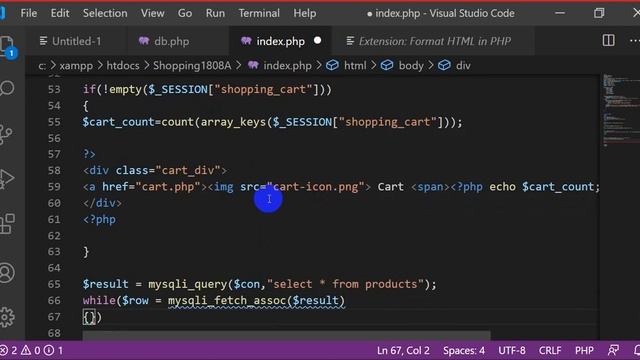Open the Manage gear icon
Image resolution: width=640 pixels, height=360 pixels.
[7, 317]
